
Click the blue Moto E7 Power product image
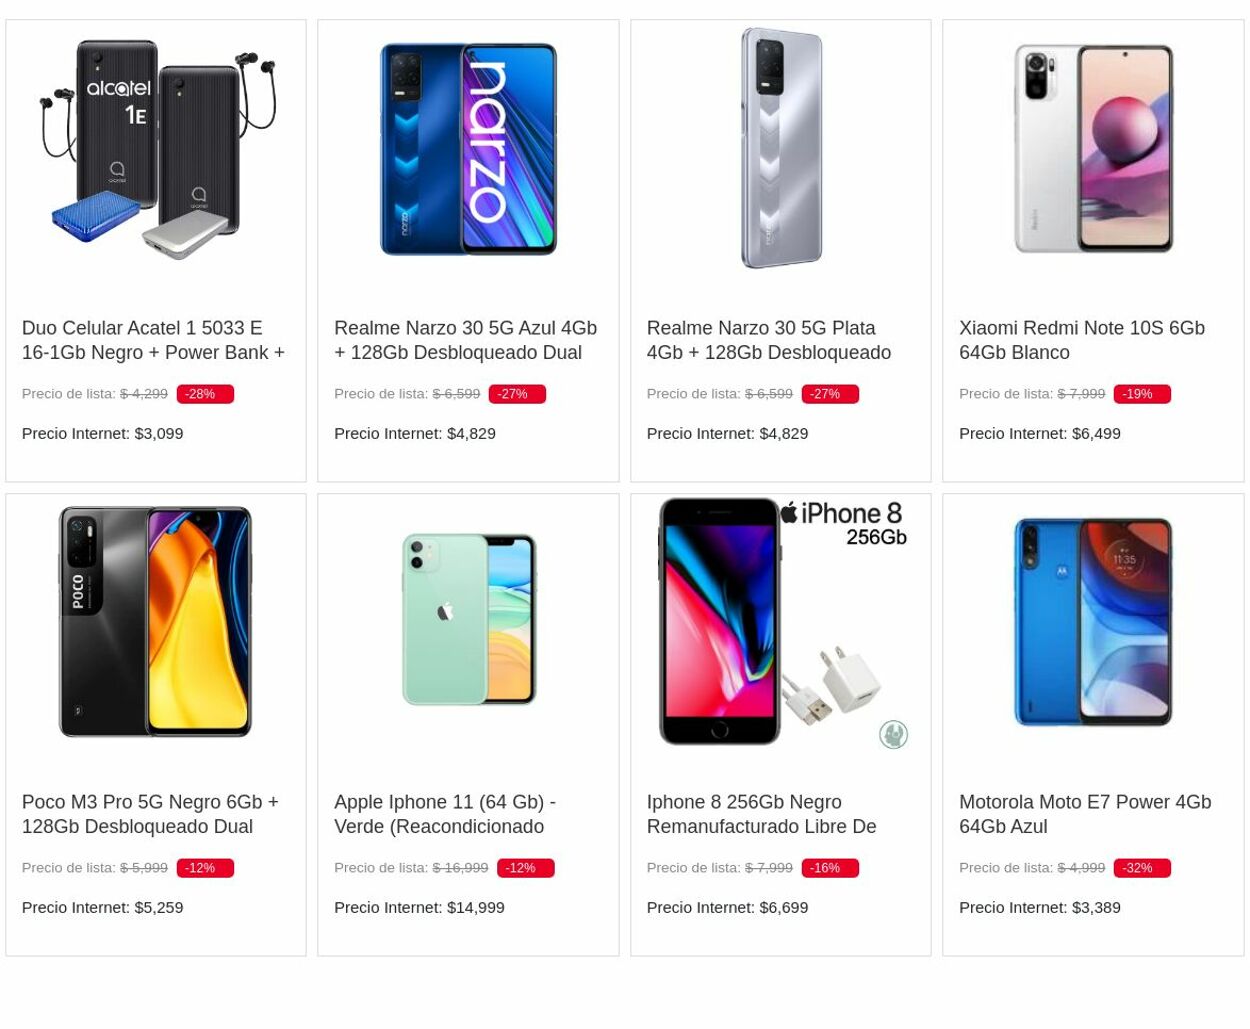point(1092,620)
